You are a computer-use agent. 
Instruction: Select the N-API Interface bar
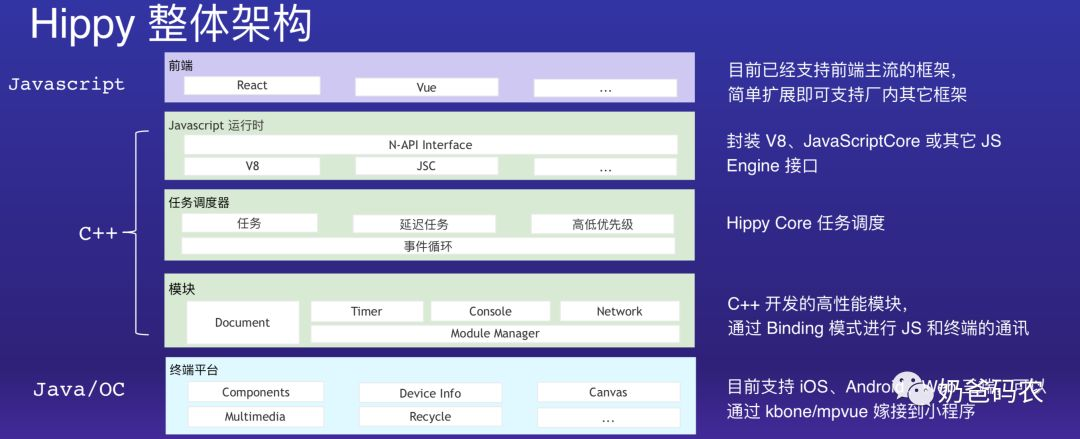[x=430, y=145]
